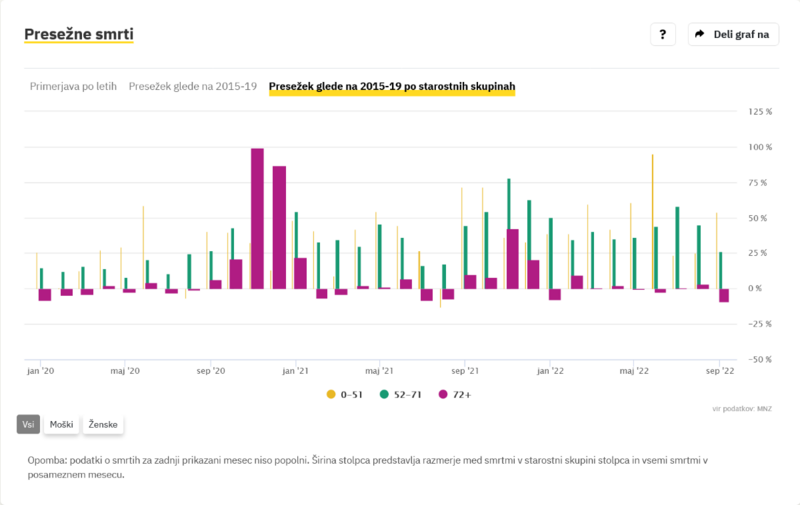Click the tall yellow bar after maj '22
800x505 pixels.
tap(652, 220)
